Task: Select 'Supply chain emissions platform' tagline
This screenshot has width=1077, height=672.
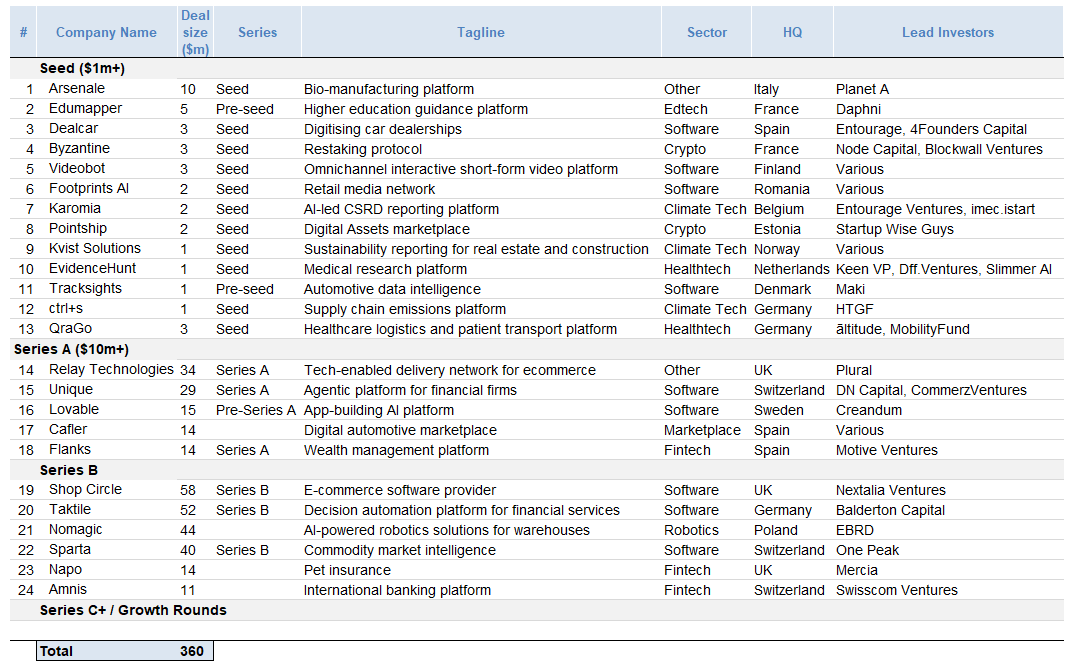Action: pyautogui.click(x=405, y=309)
